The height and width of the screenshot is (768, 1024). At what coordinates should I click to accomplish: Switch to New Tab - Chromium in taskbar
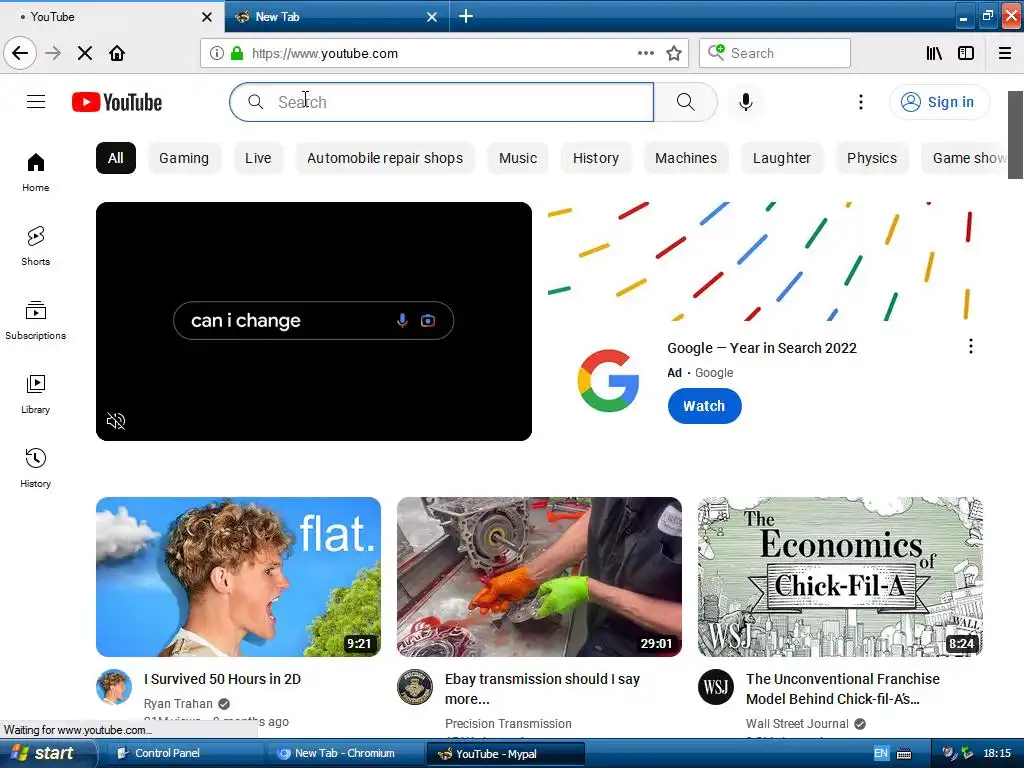[x=344, y=753]
